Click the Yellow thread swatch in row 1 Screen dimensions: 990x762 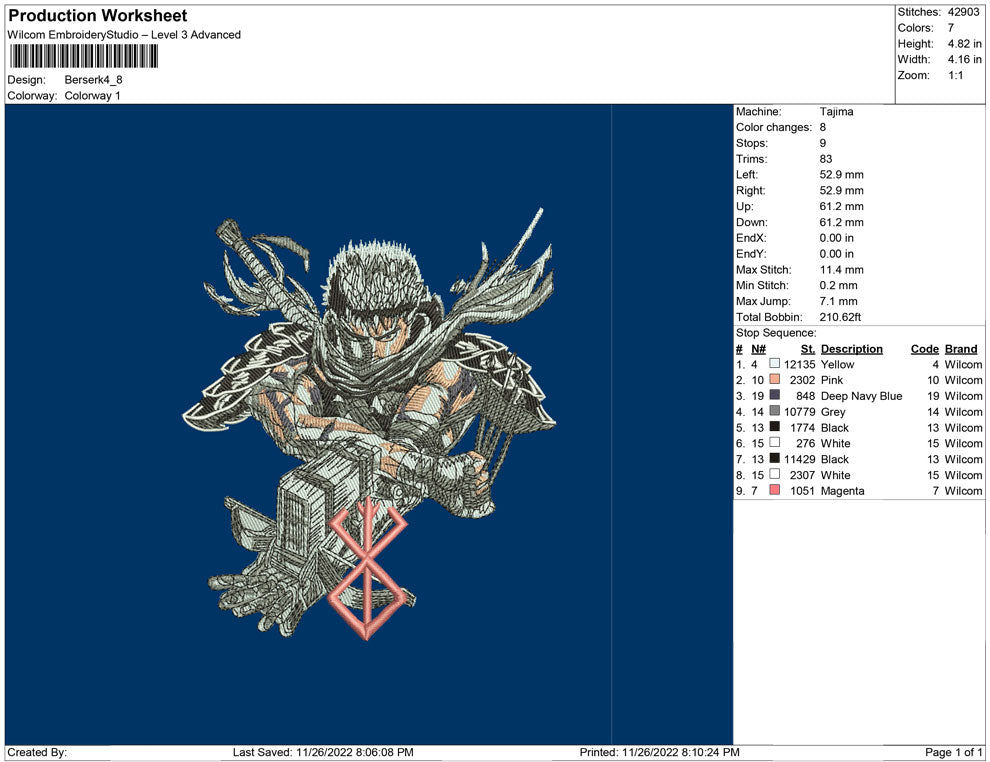774,365
